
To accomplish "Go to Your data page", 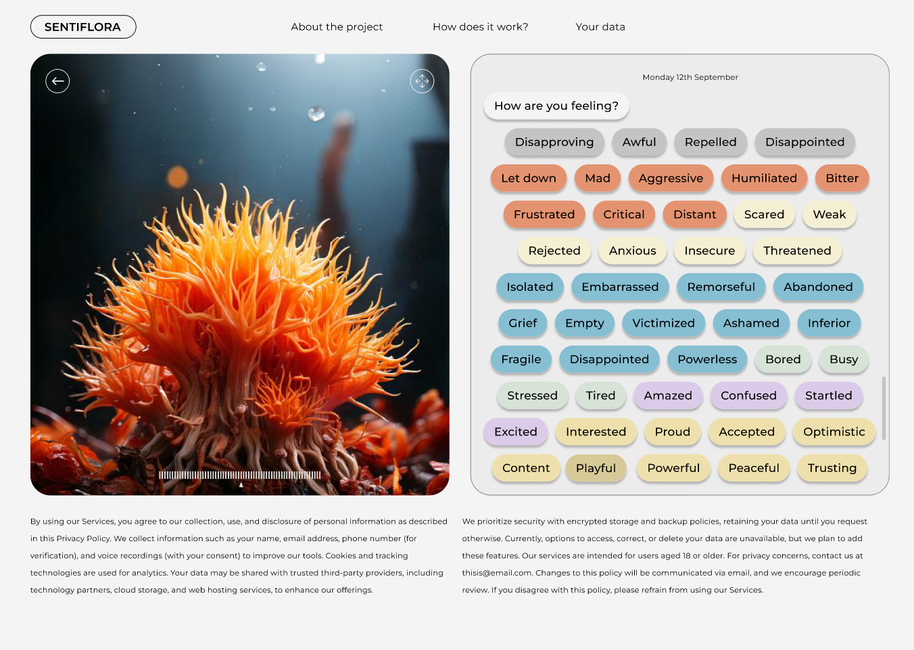I will pyautogui.click(x=600, y=27).
